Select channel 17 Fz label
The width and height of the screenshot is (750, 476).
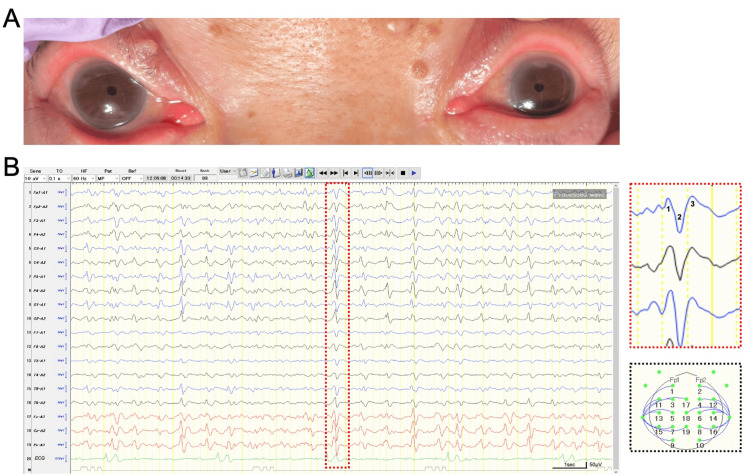pos(40,417)
